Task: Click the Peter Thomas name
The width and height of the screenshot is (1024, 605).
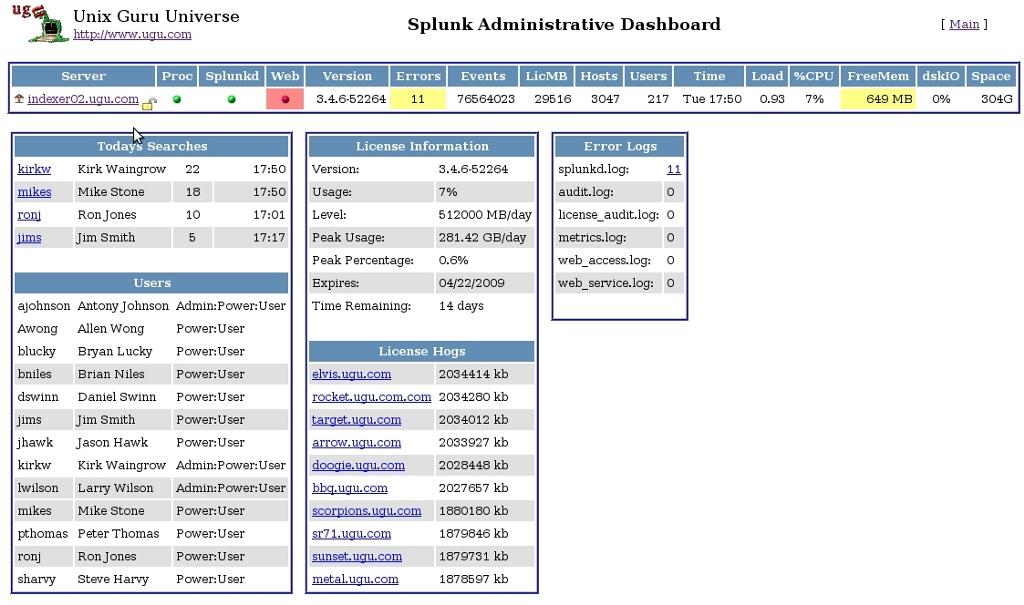Action: (x=118, y=534)
